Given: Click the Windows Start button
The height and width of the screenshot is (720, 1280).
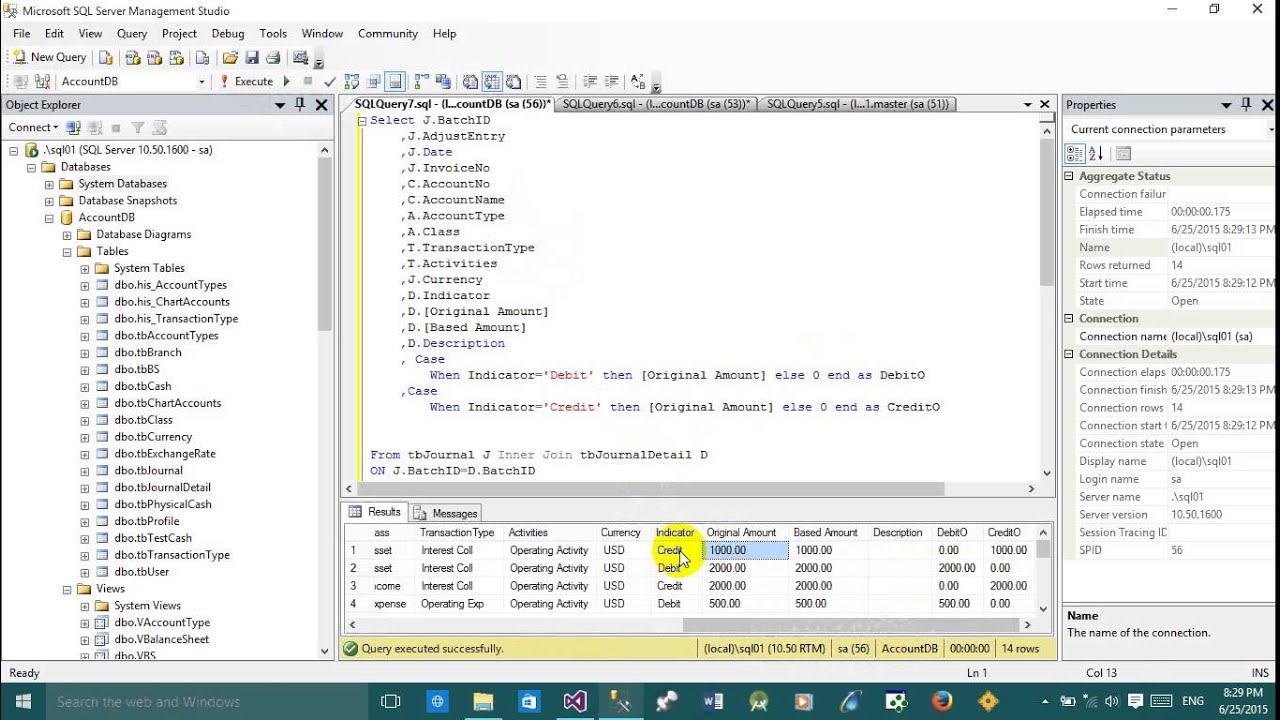Looking at the screenshot, I should [x=23, y=701].
